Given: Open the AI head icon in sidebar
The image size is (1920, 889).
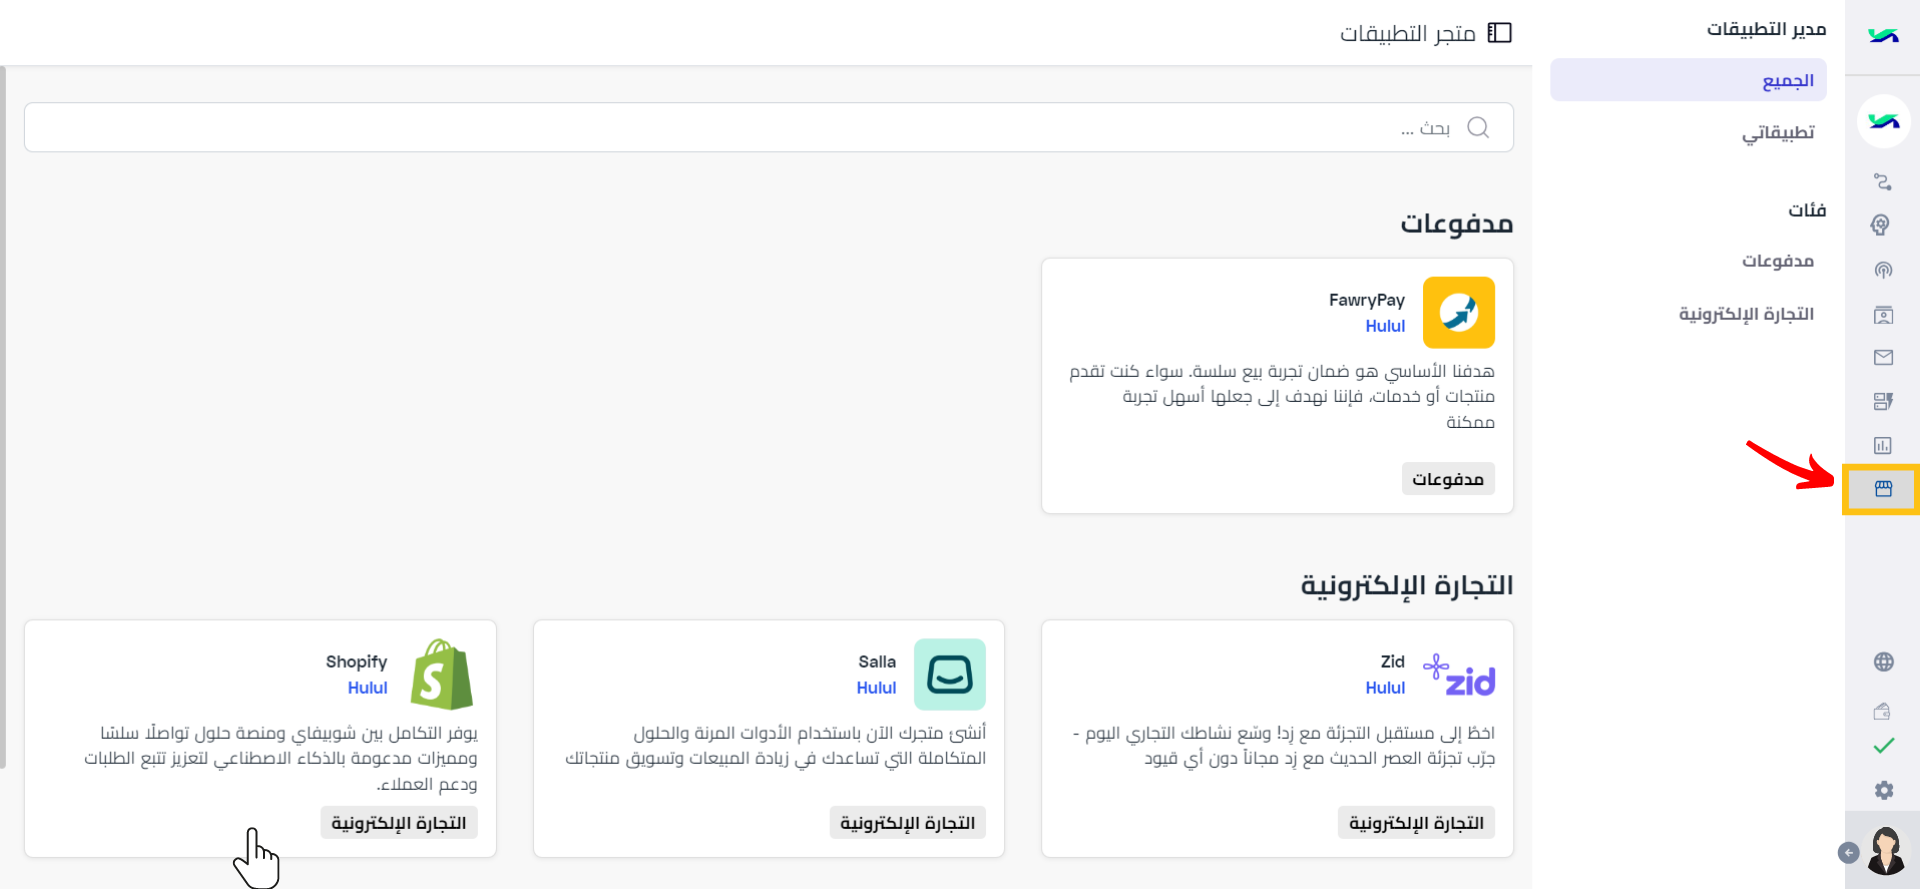Looking at the screenshot, I should (x=1881, y=225).
